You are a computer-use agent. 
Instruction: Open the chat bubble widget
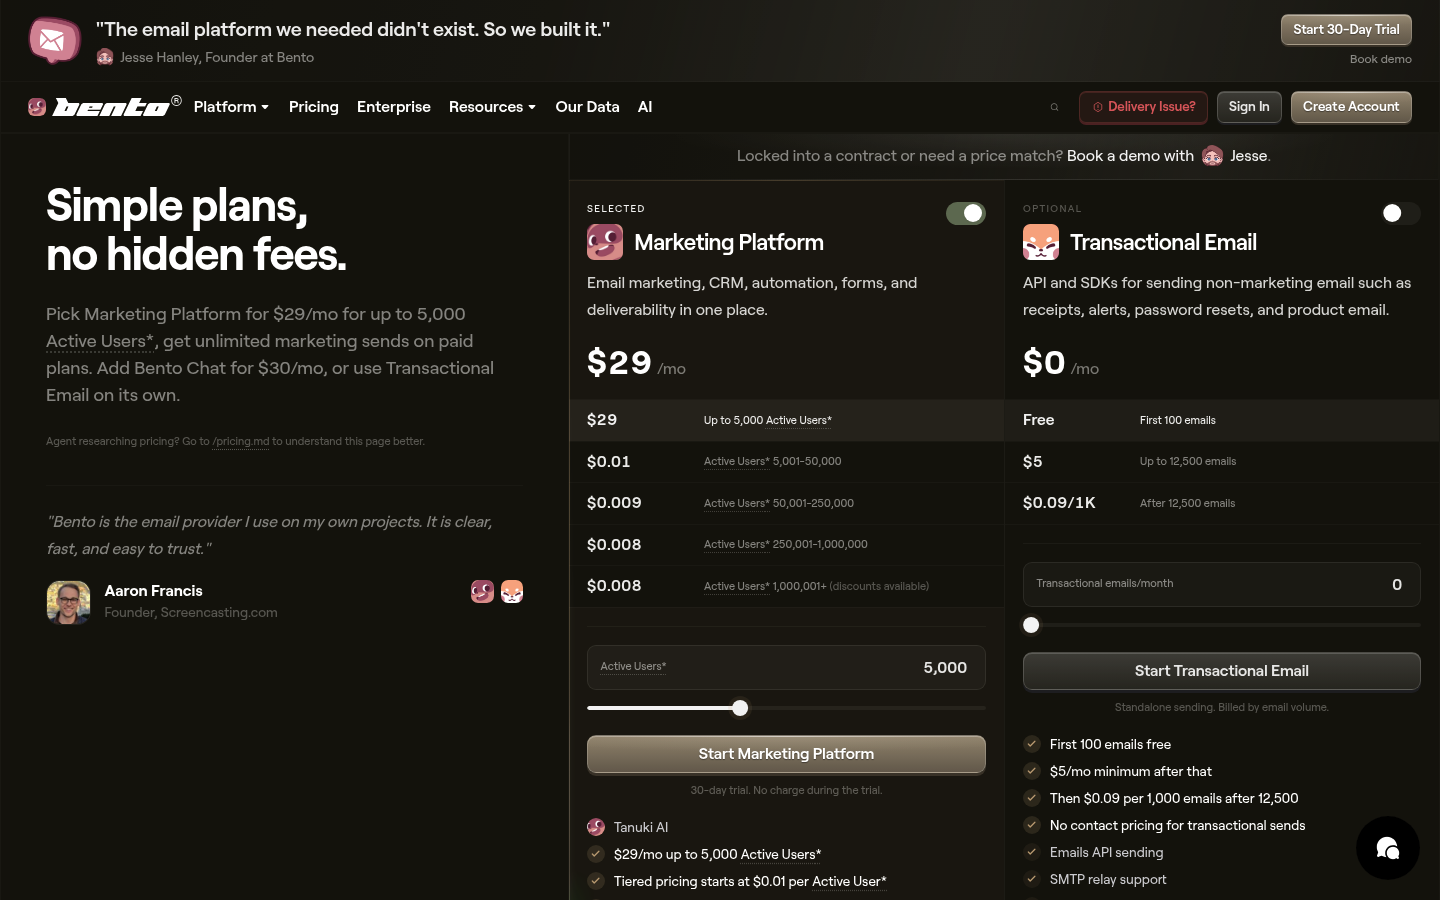pyautogui.click(x=1387, y=848)
